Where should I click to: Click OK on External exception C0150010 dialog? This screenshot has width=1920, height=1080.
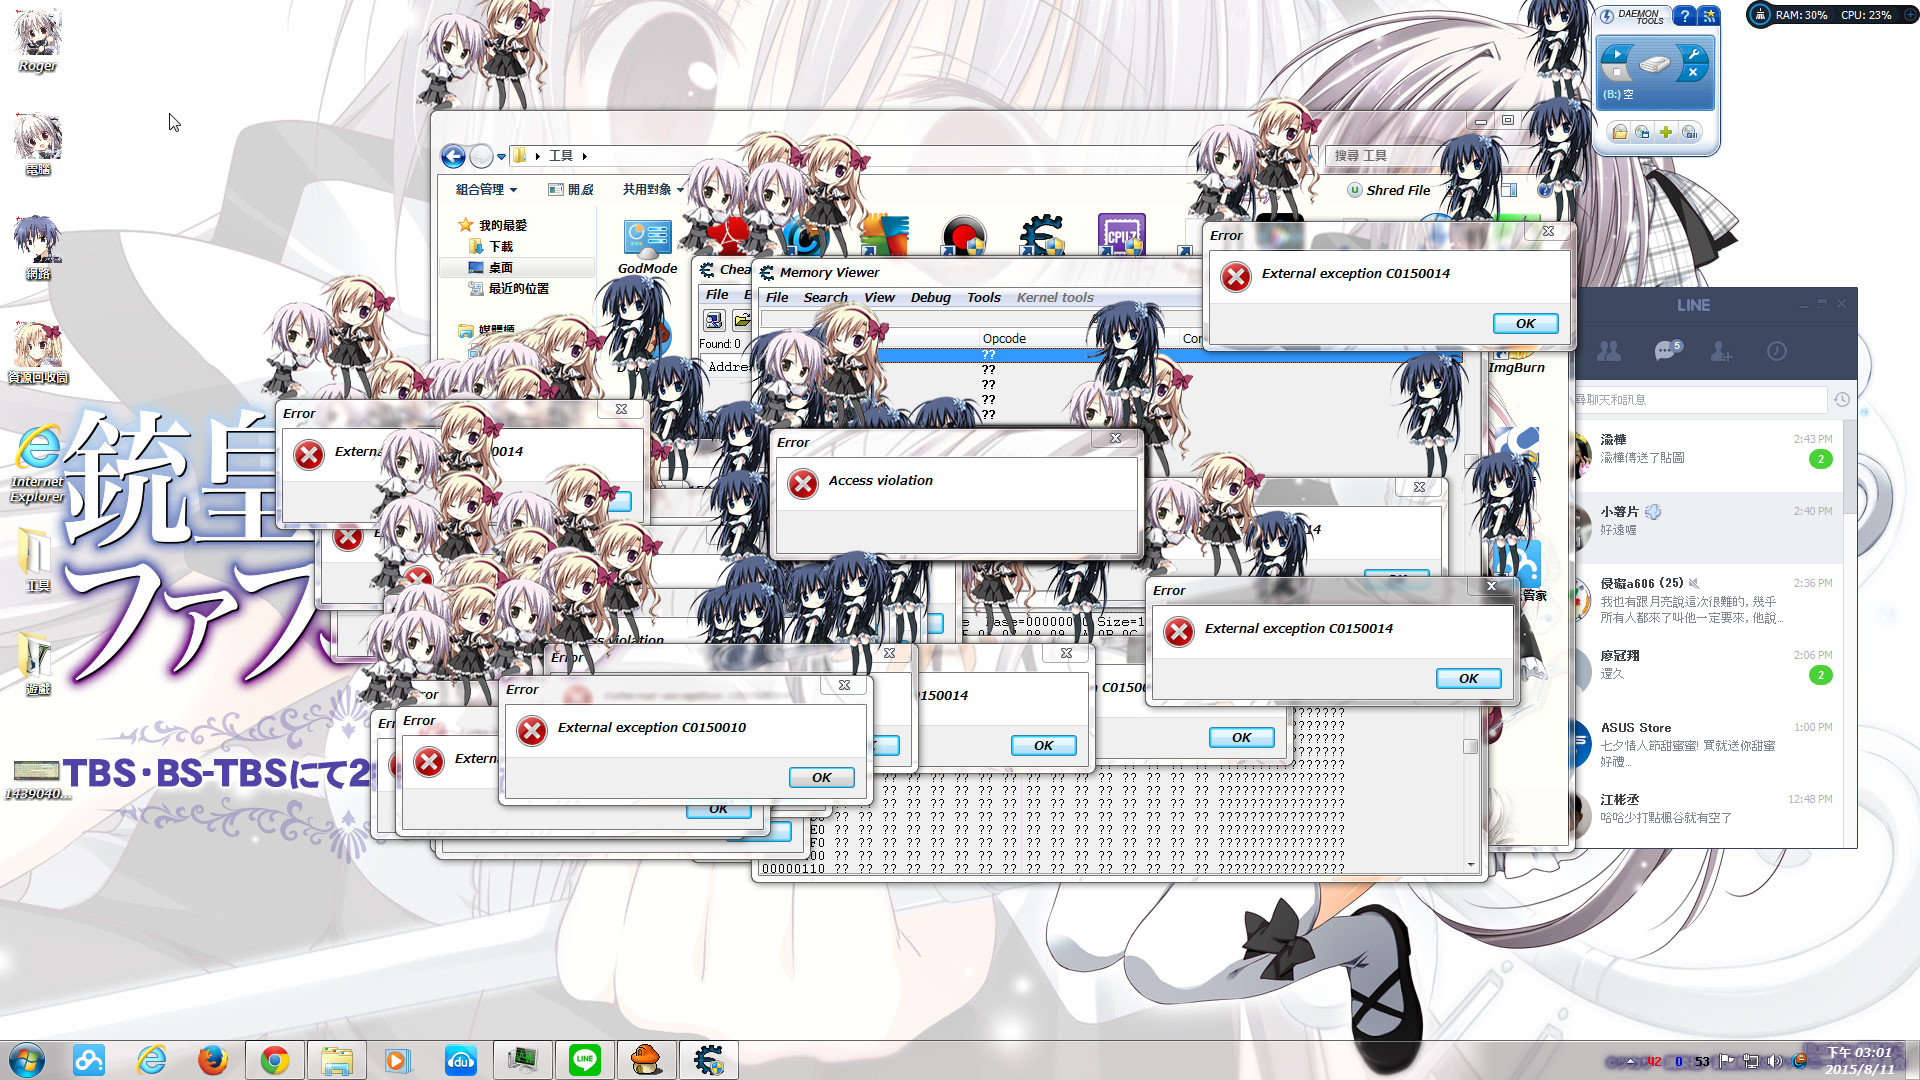821,778
